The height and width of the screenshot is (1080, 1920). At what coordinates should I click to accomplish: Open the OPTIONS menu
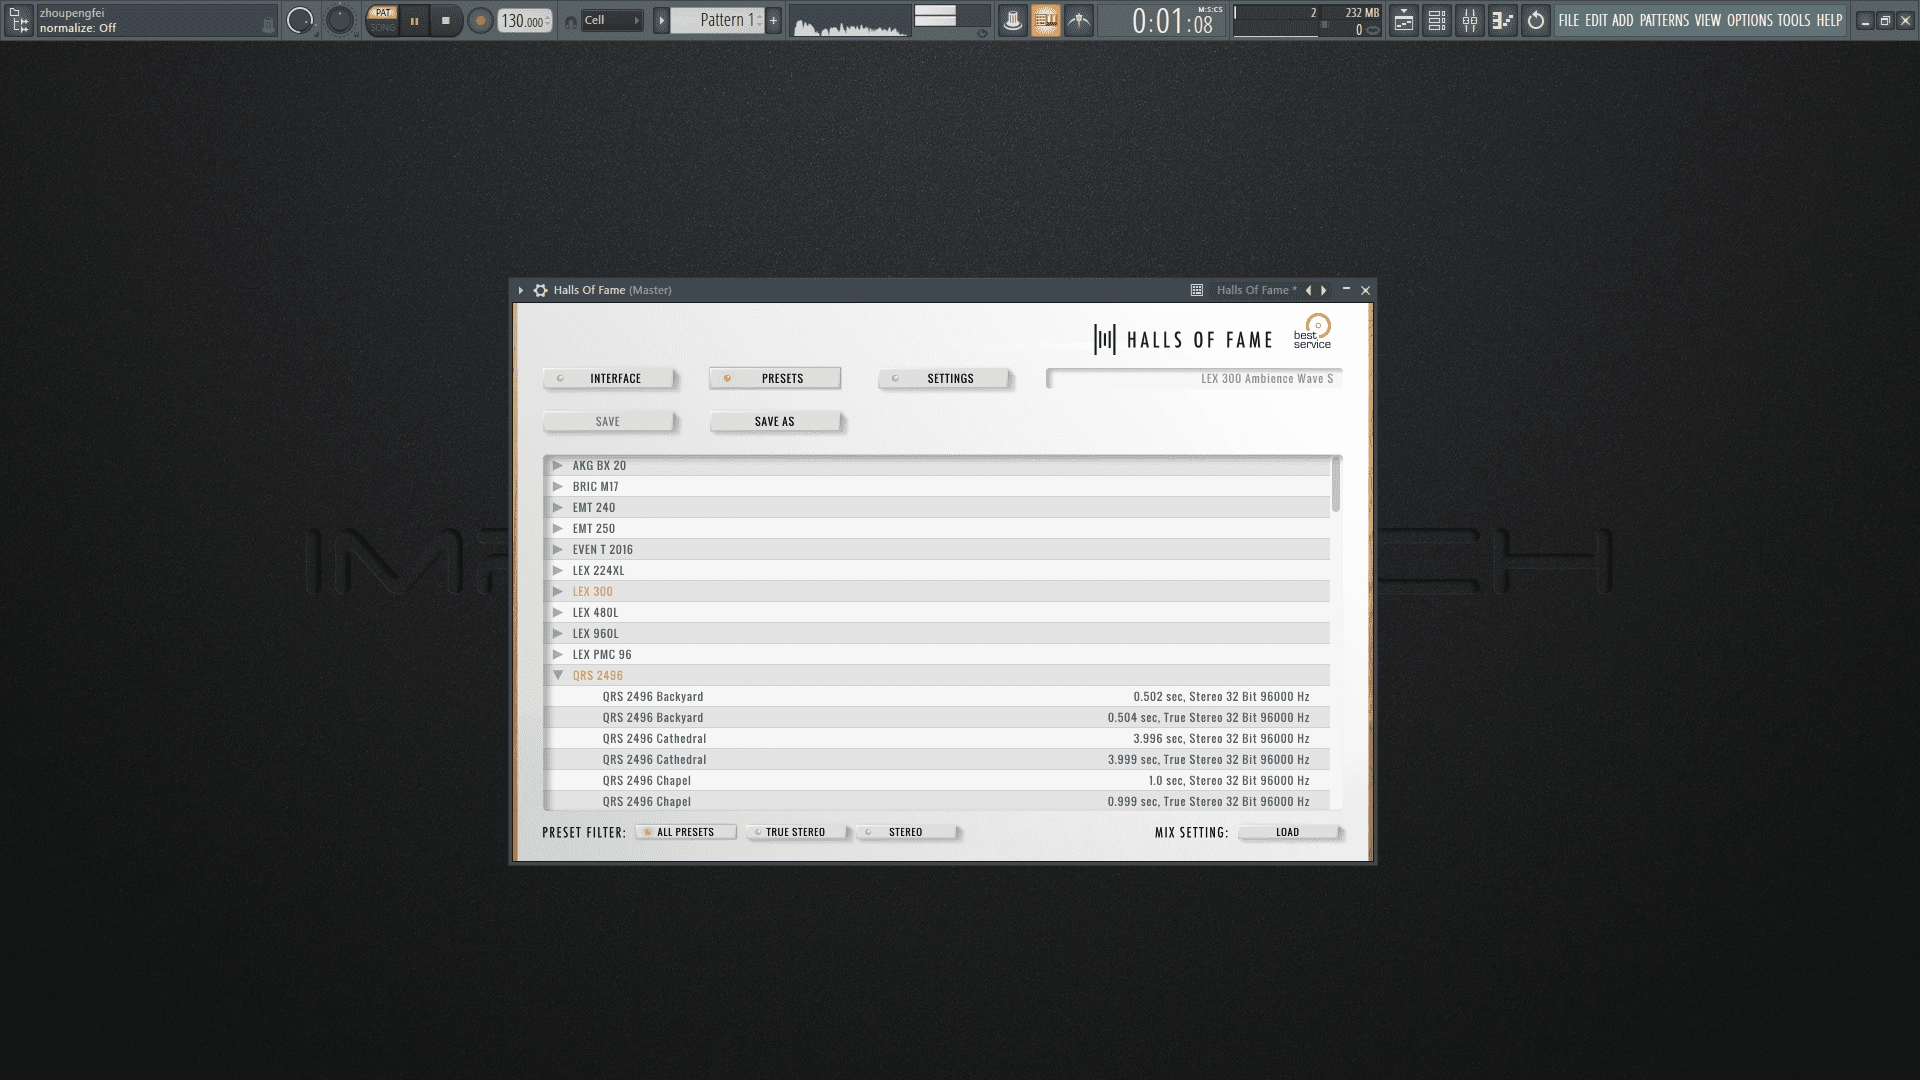pyautogui.click(x=1750, y=20)
